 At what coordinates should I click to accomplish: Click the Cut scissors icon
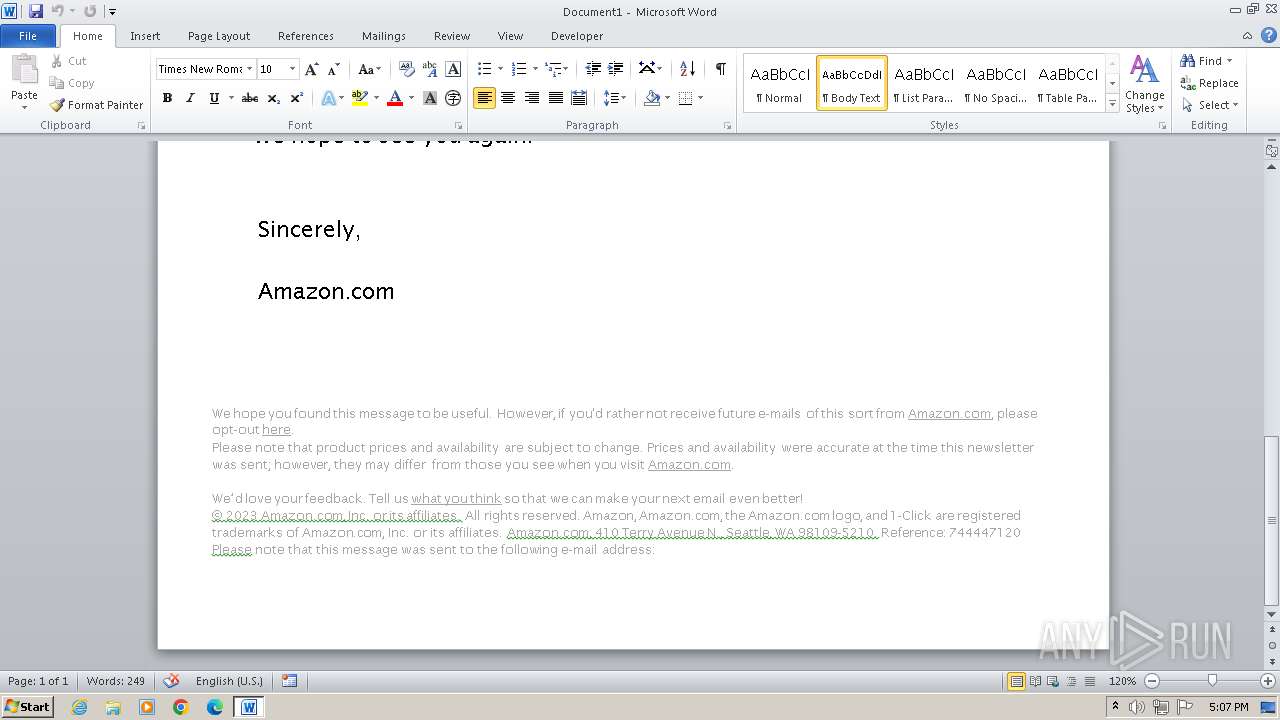57,61
